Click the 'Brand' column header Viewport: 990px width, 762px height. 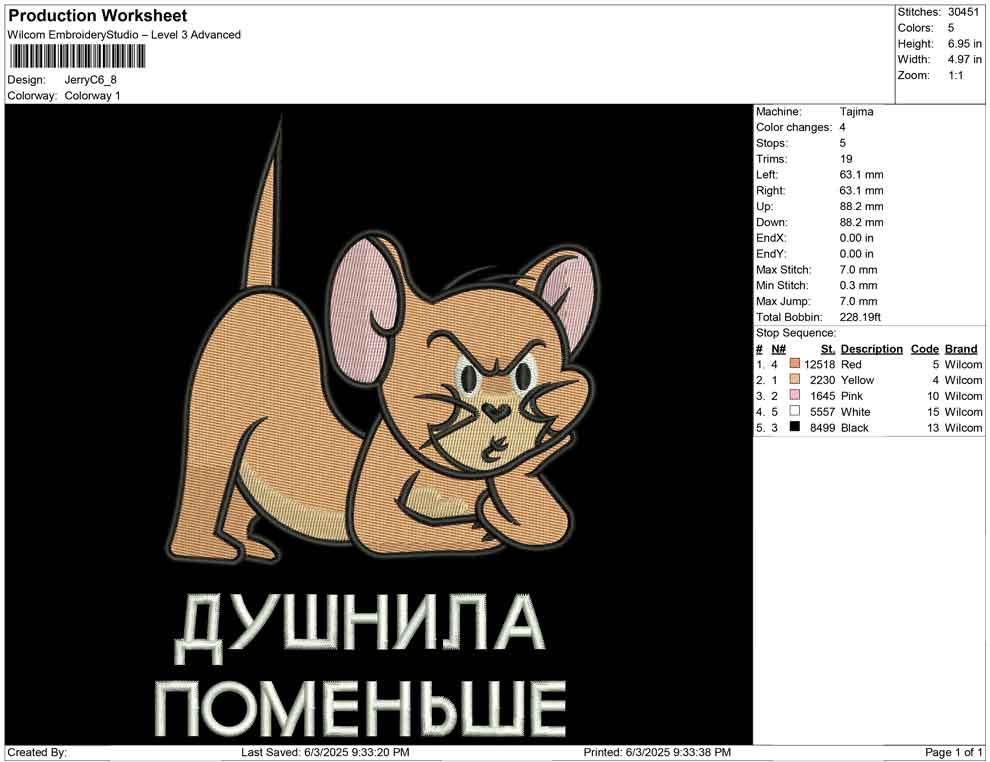961,349
